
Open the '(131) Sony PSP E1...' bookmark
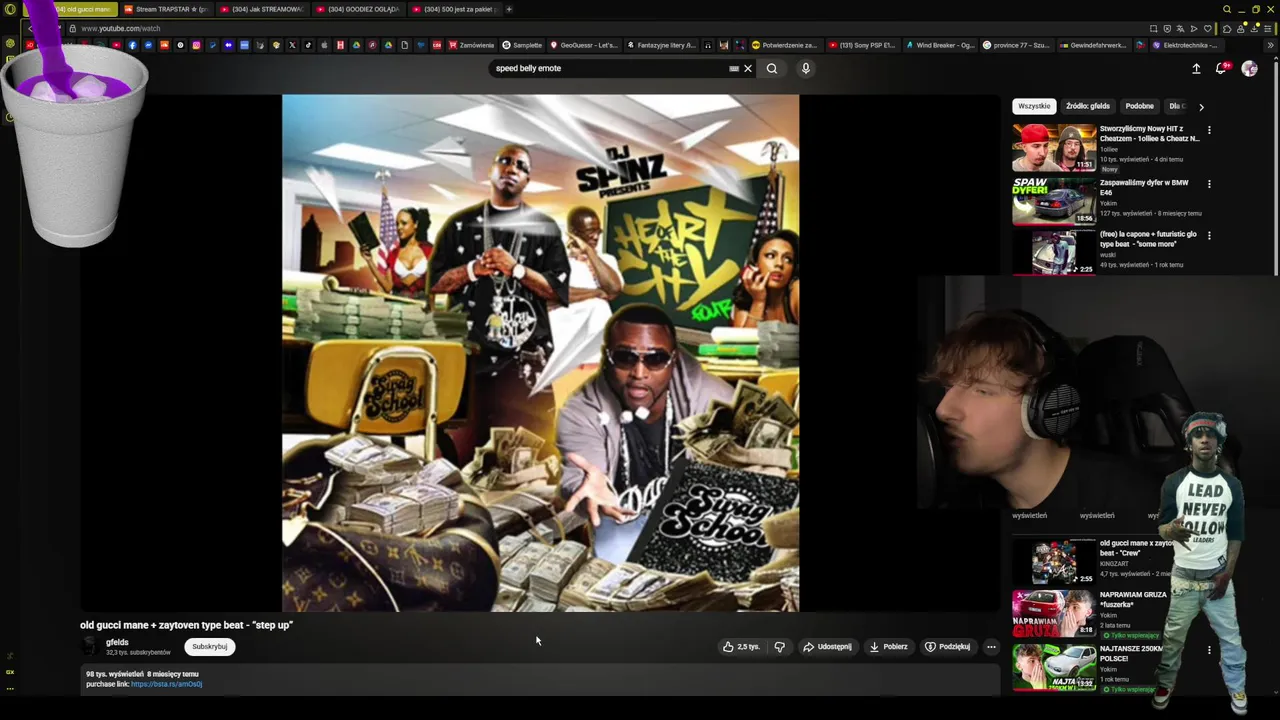tap(862, 45)
